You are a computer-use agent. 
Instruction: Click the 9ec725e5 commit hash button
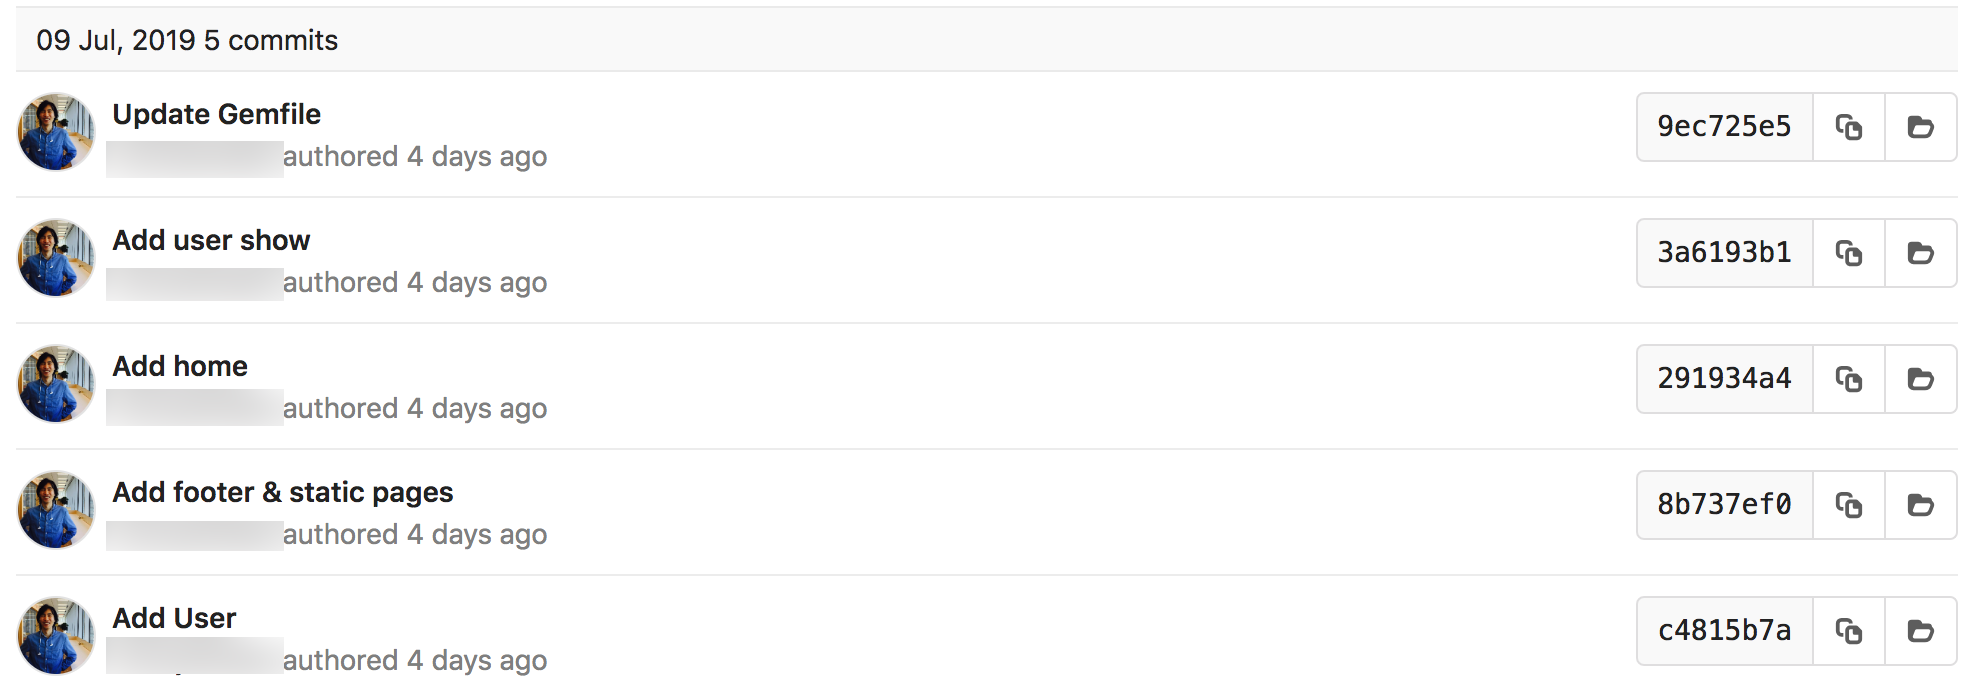tap(1724, 127)
